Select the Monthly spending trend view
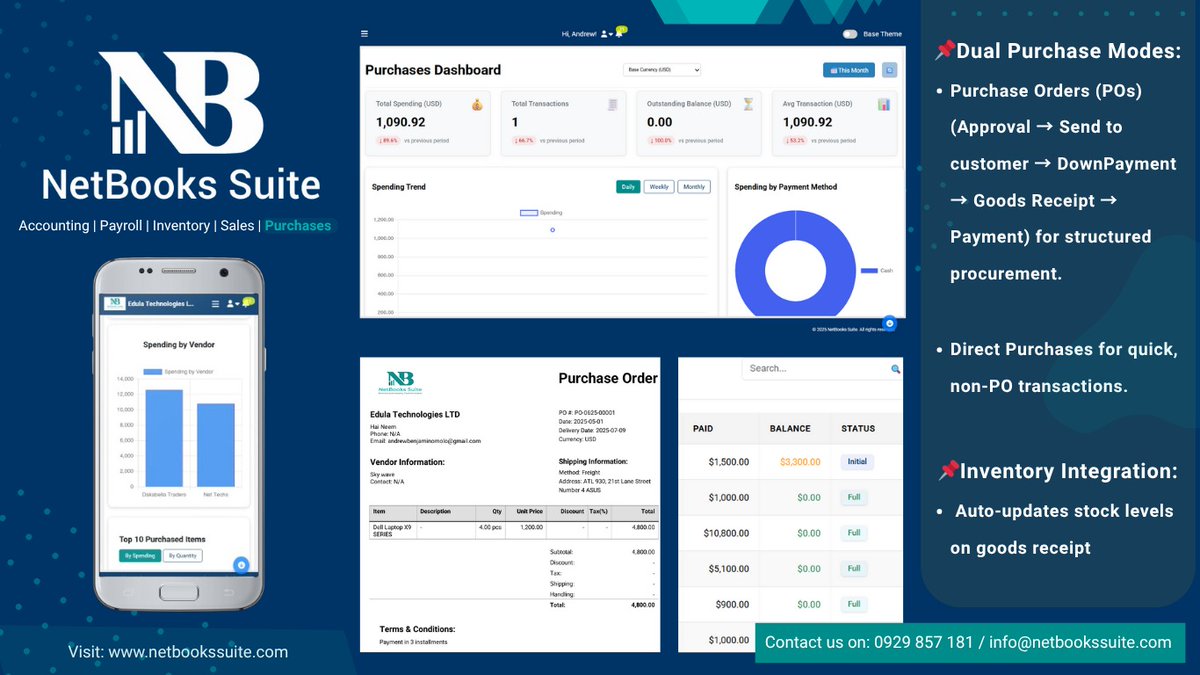 tap(694, 187)
